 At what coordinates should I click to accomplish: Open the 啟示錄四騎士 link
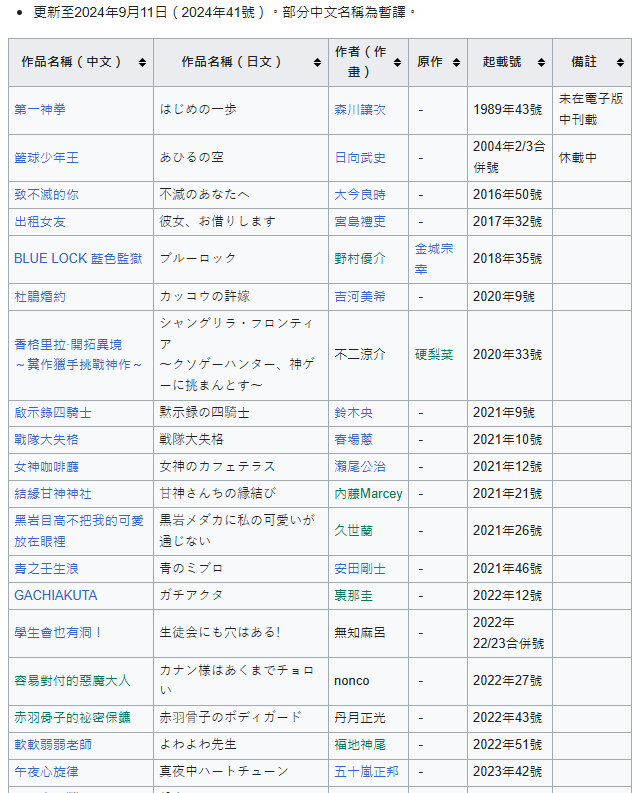click(53, 413)
